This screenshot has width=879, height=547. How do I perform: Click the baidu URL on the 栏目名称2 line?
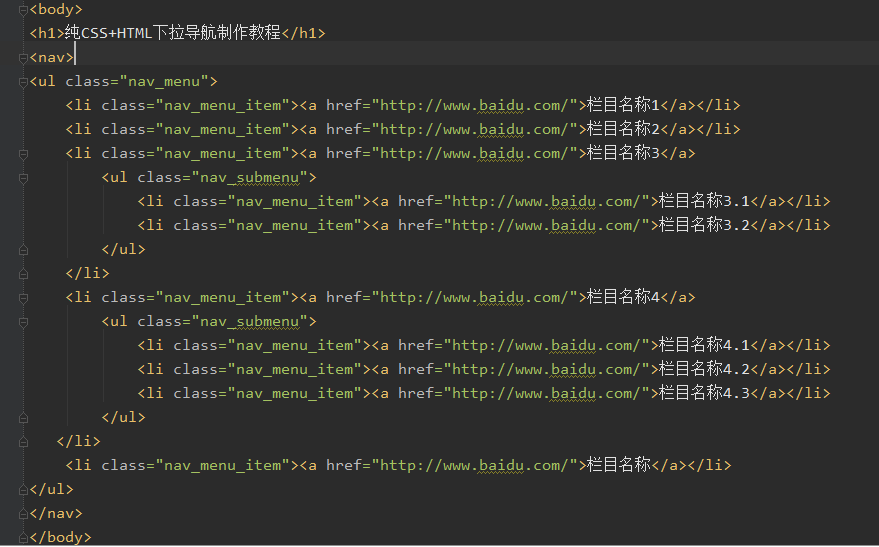point(474,129)
